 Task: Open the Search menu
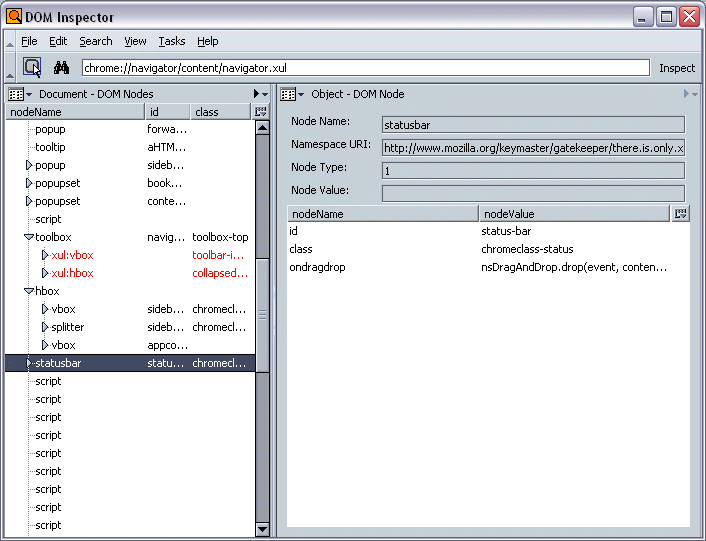(96, 41)
